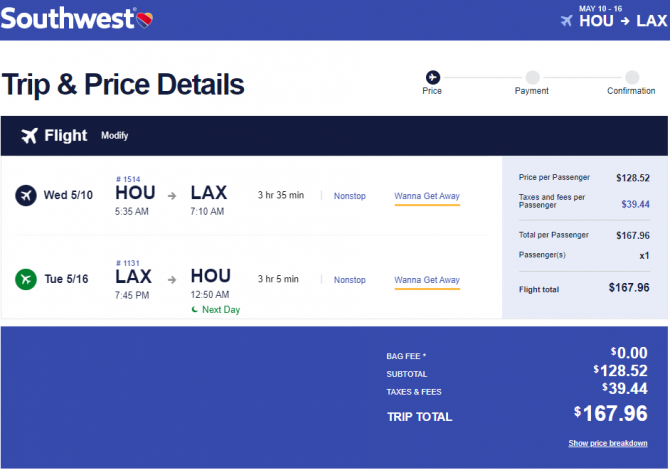The height and width of the screenshot is (470, 670).
Task: Click the Southwest wordmark to go home
Action: [x=68, y=19]
